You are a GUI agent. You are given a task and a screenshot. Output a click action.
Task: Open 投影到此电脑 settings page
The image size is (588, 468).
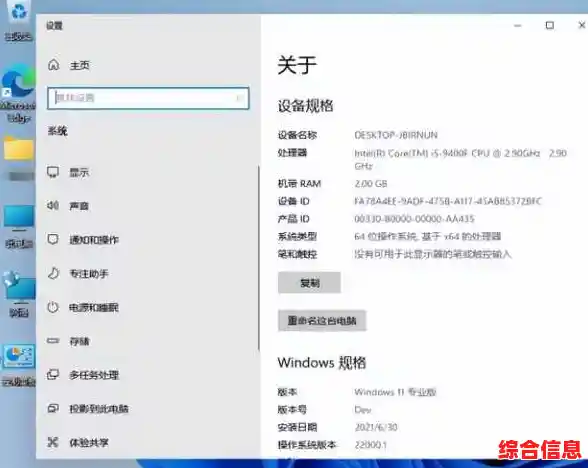tap(99, 409)
